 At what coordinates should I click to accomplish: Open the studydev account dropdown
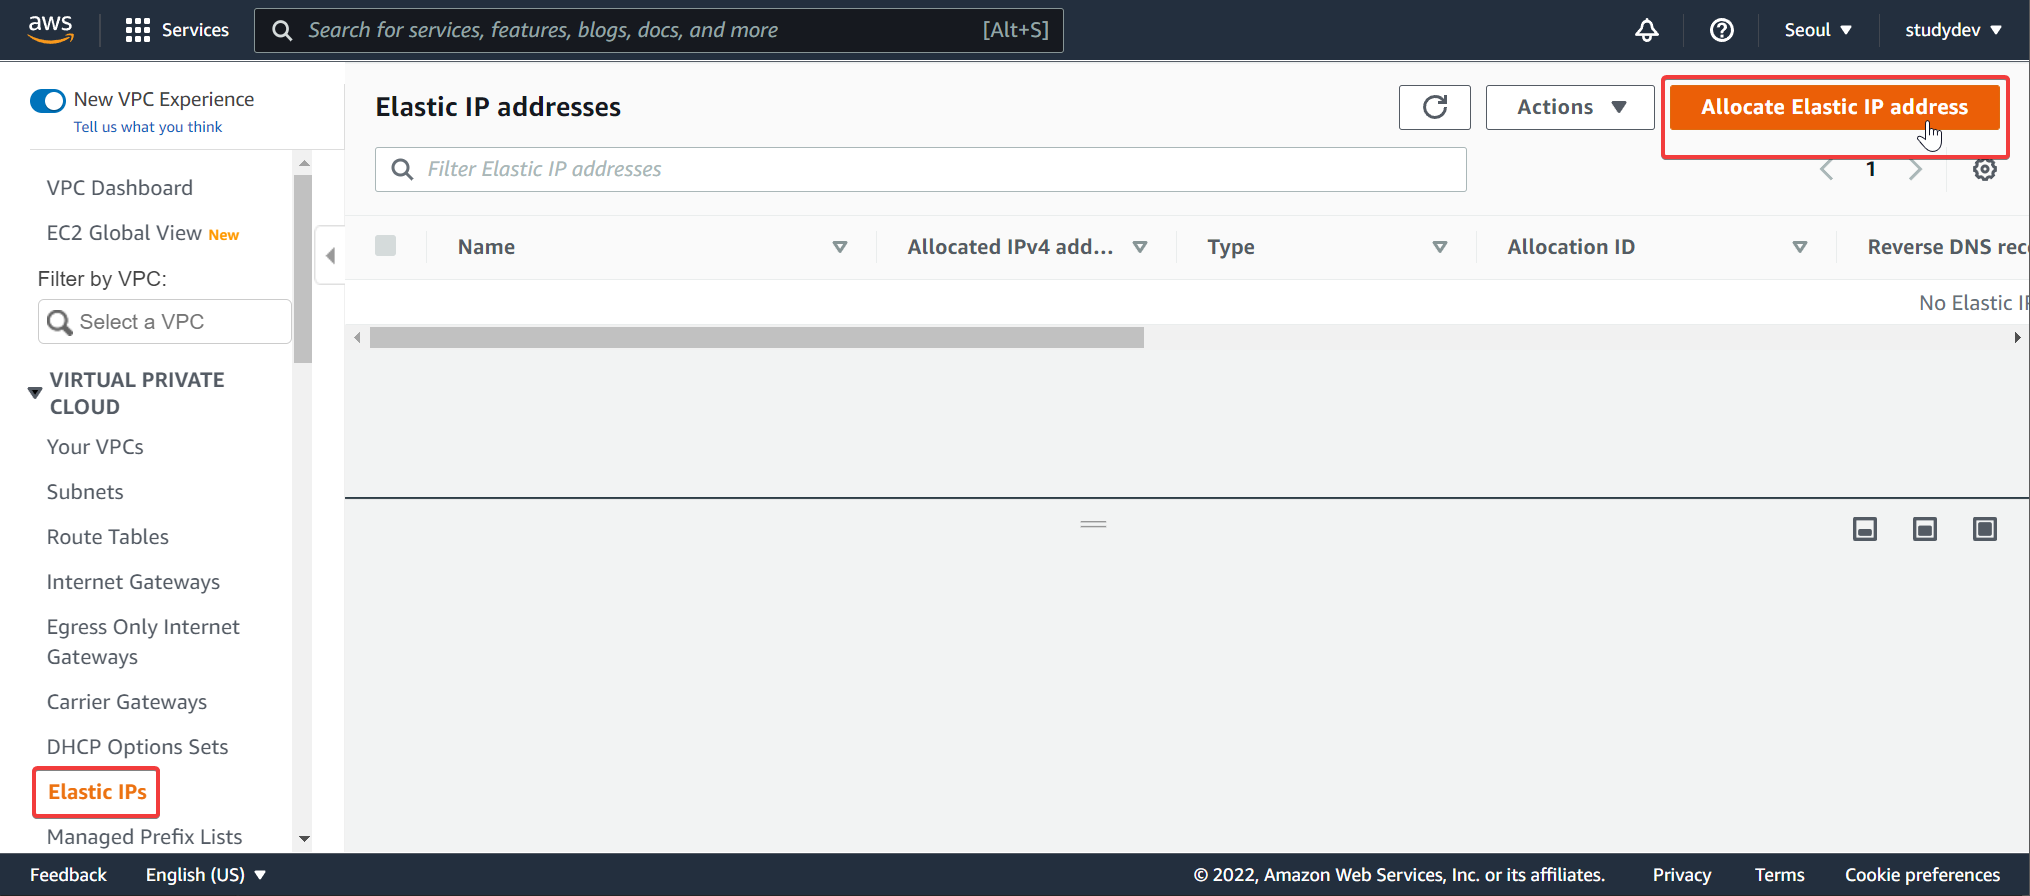pos(1953,30)
